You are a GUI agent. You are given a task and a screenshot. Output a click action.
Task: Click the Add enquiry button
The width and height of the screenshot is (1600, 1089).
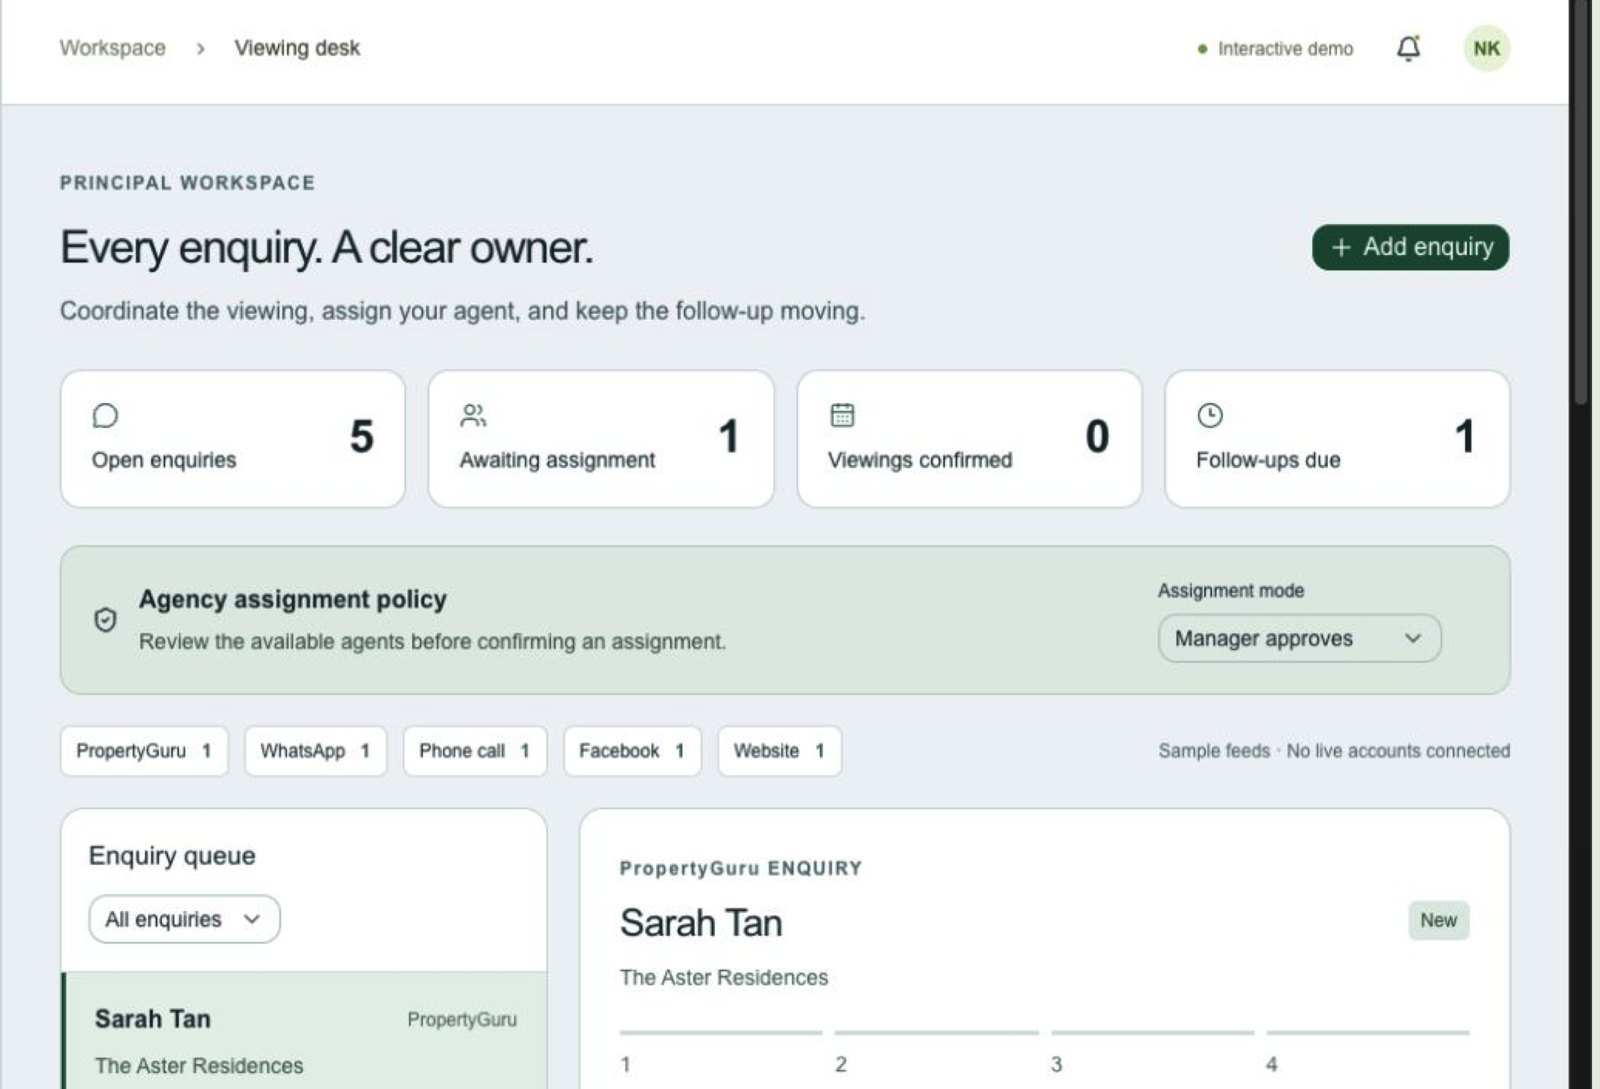[x=1410, y=247]
